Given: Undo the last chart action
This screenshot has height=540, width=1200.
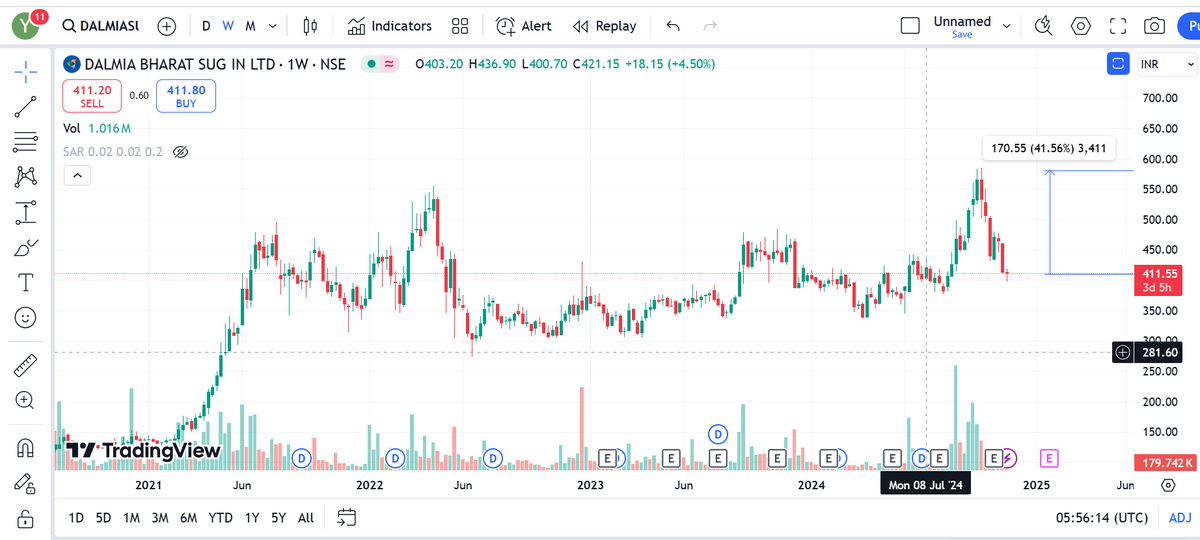Looking at the screenshot, I should click(673, 26).
